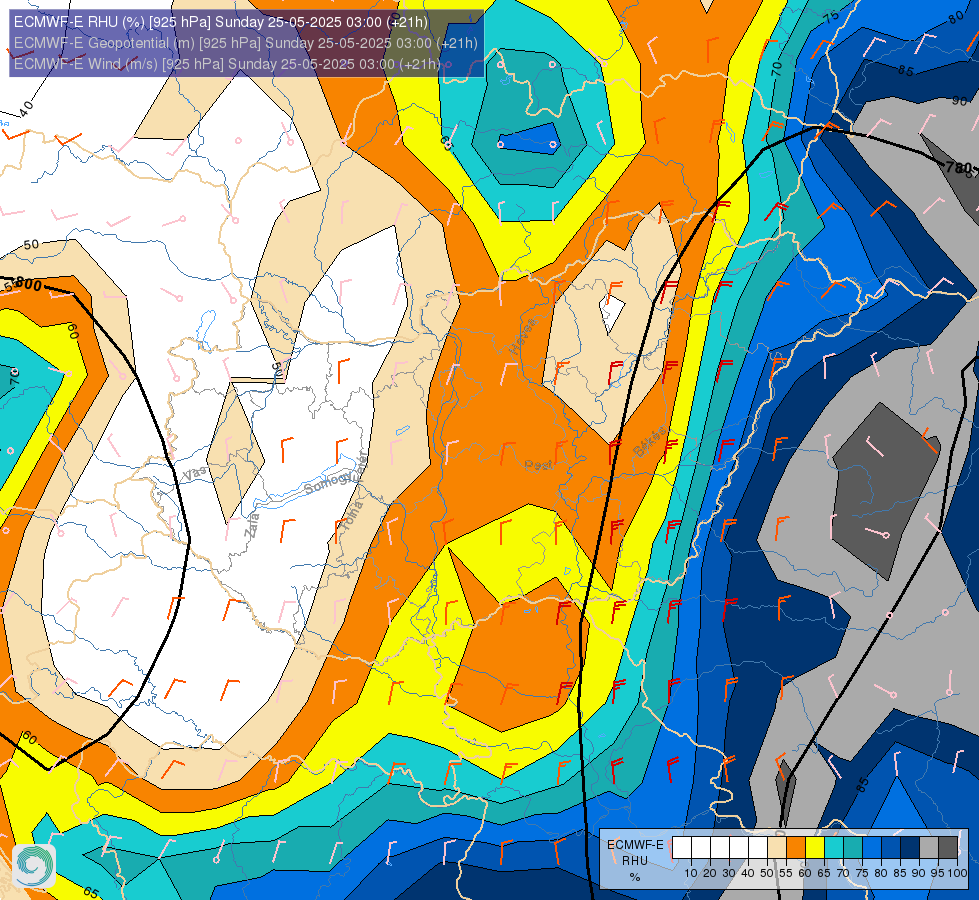
Task: Click the Heves county label on map
Action: pyautogui.click(x=522, y=335)
